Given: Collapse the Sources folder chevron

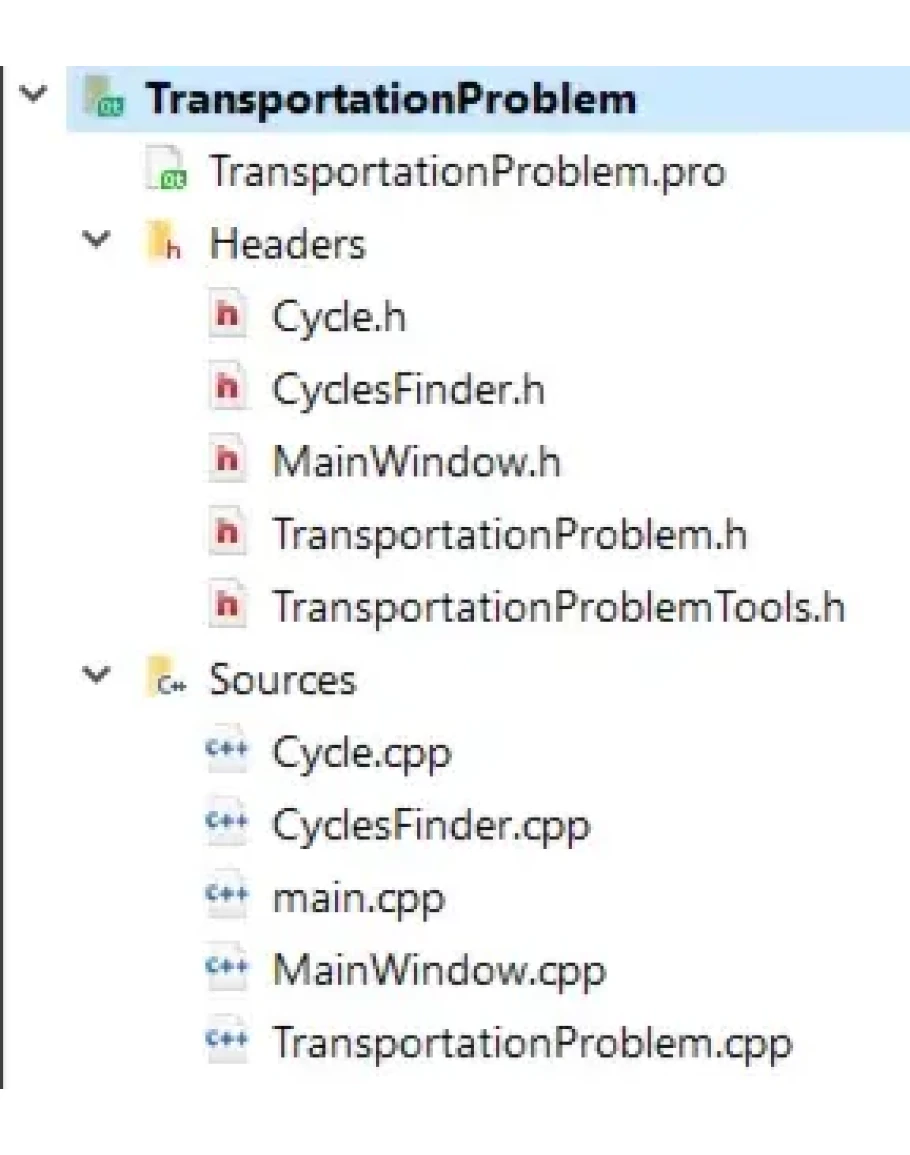Looking at the screenshot, I should 97,679.
